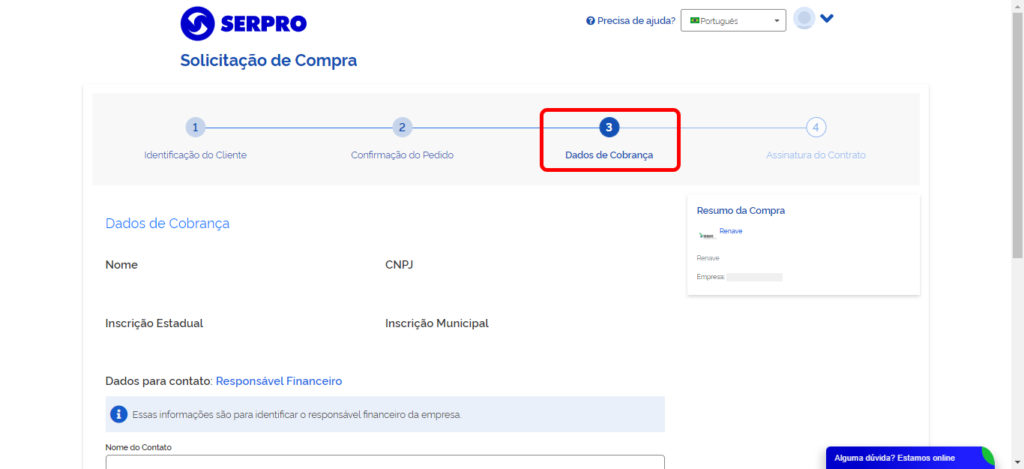Viewport: 1024px width, 469px height.
Task: Open the Português language dropdown
Action: tap(733, 20)
